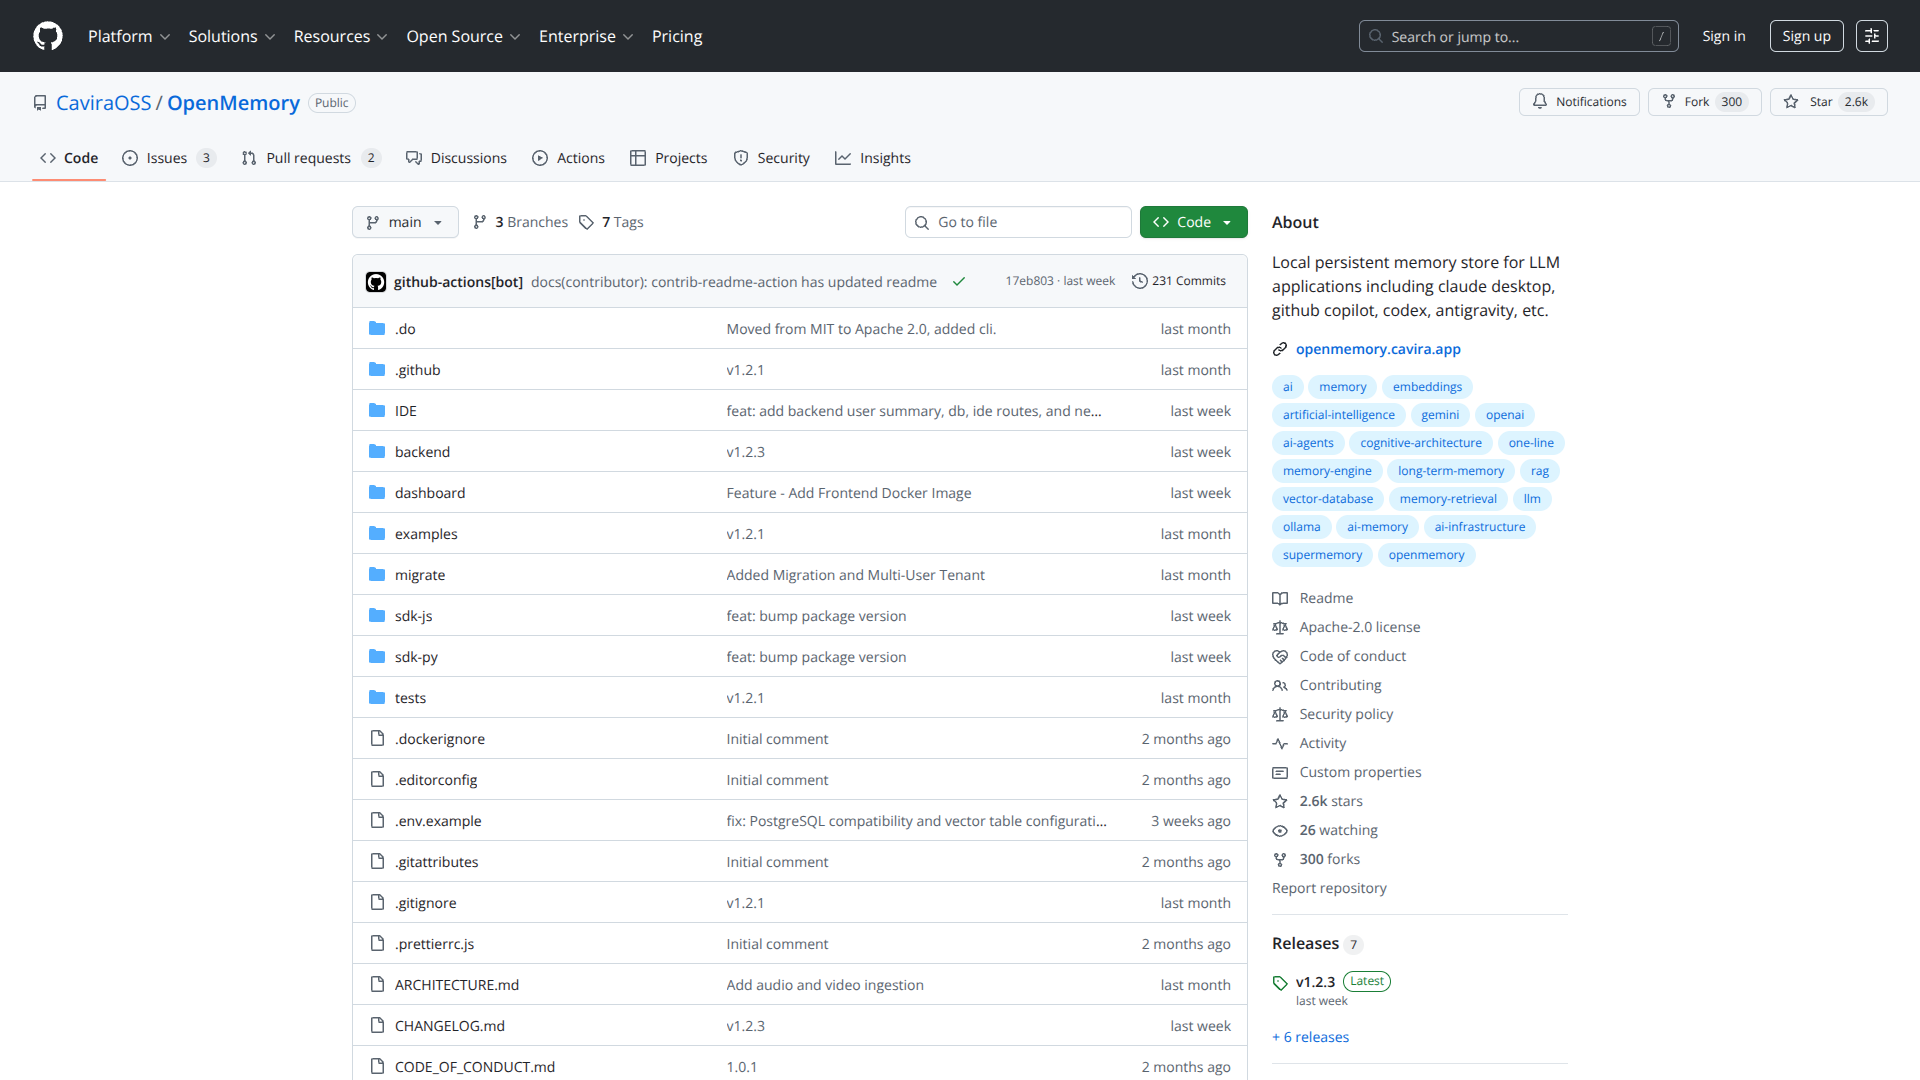Viewport: 1920px width, 1080px height.
Task: Open the Security shield icon
Action: (x=741, y=158)
